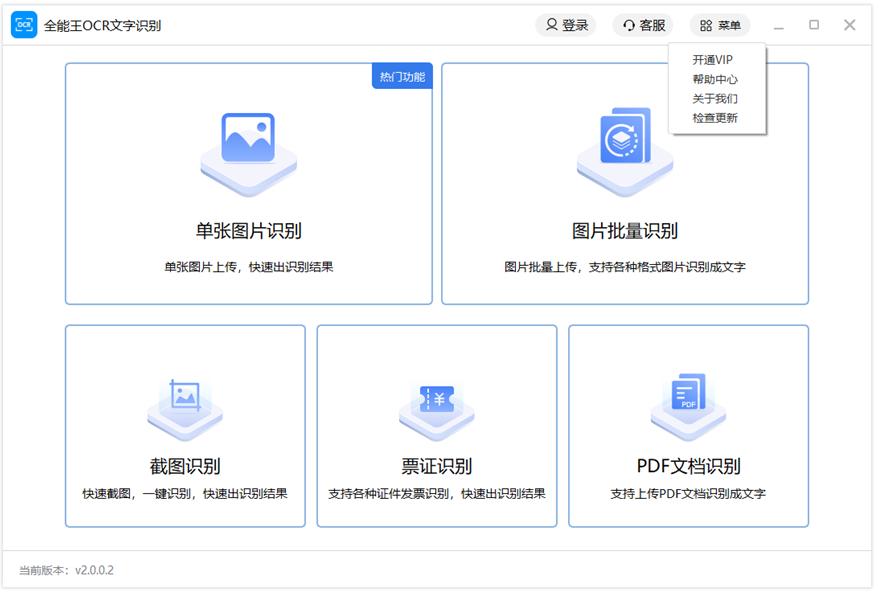Click the OCR app logo in title bar

(x=24, y=25)
